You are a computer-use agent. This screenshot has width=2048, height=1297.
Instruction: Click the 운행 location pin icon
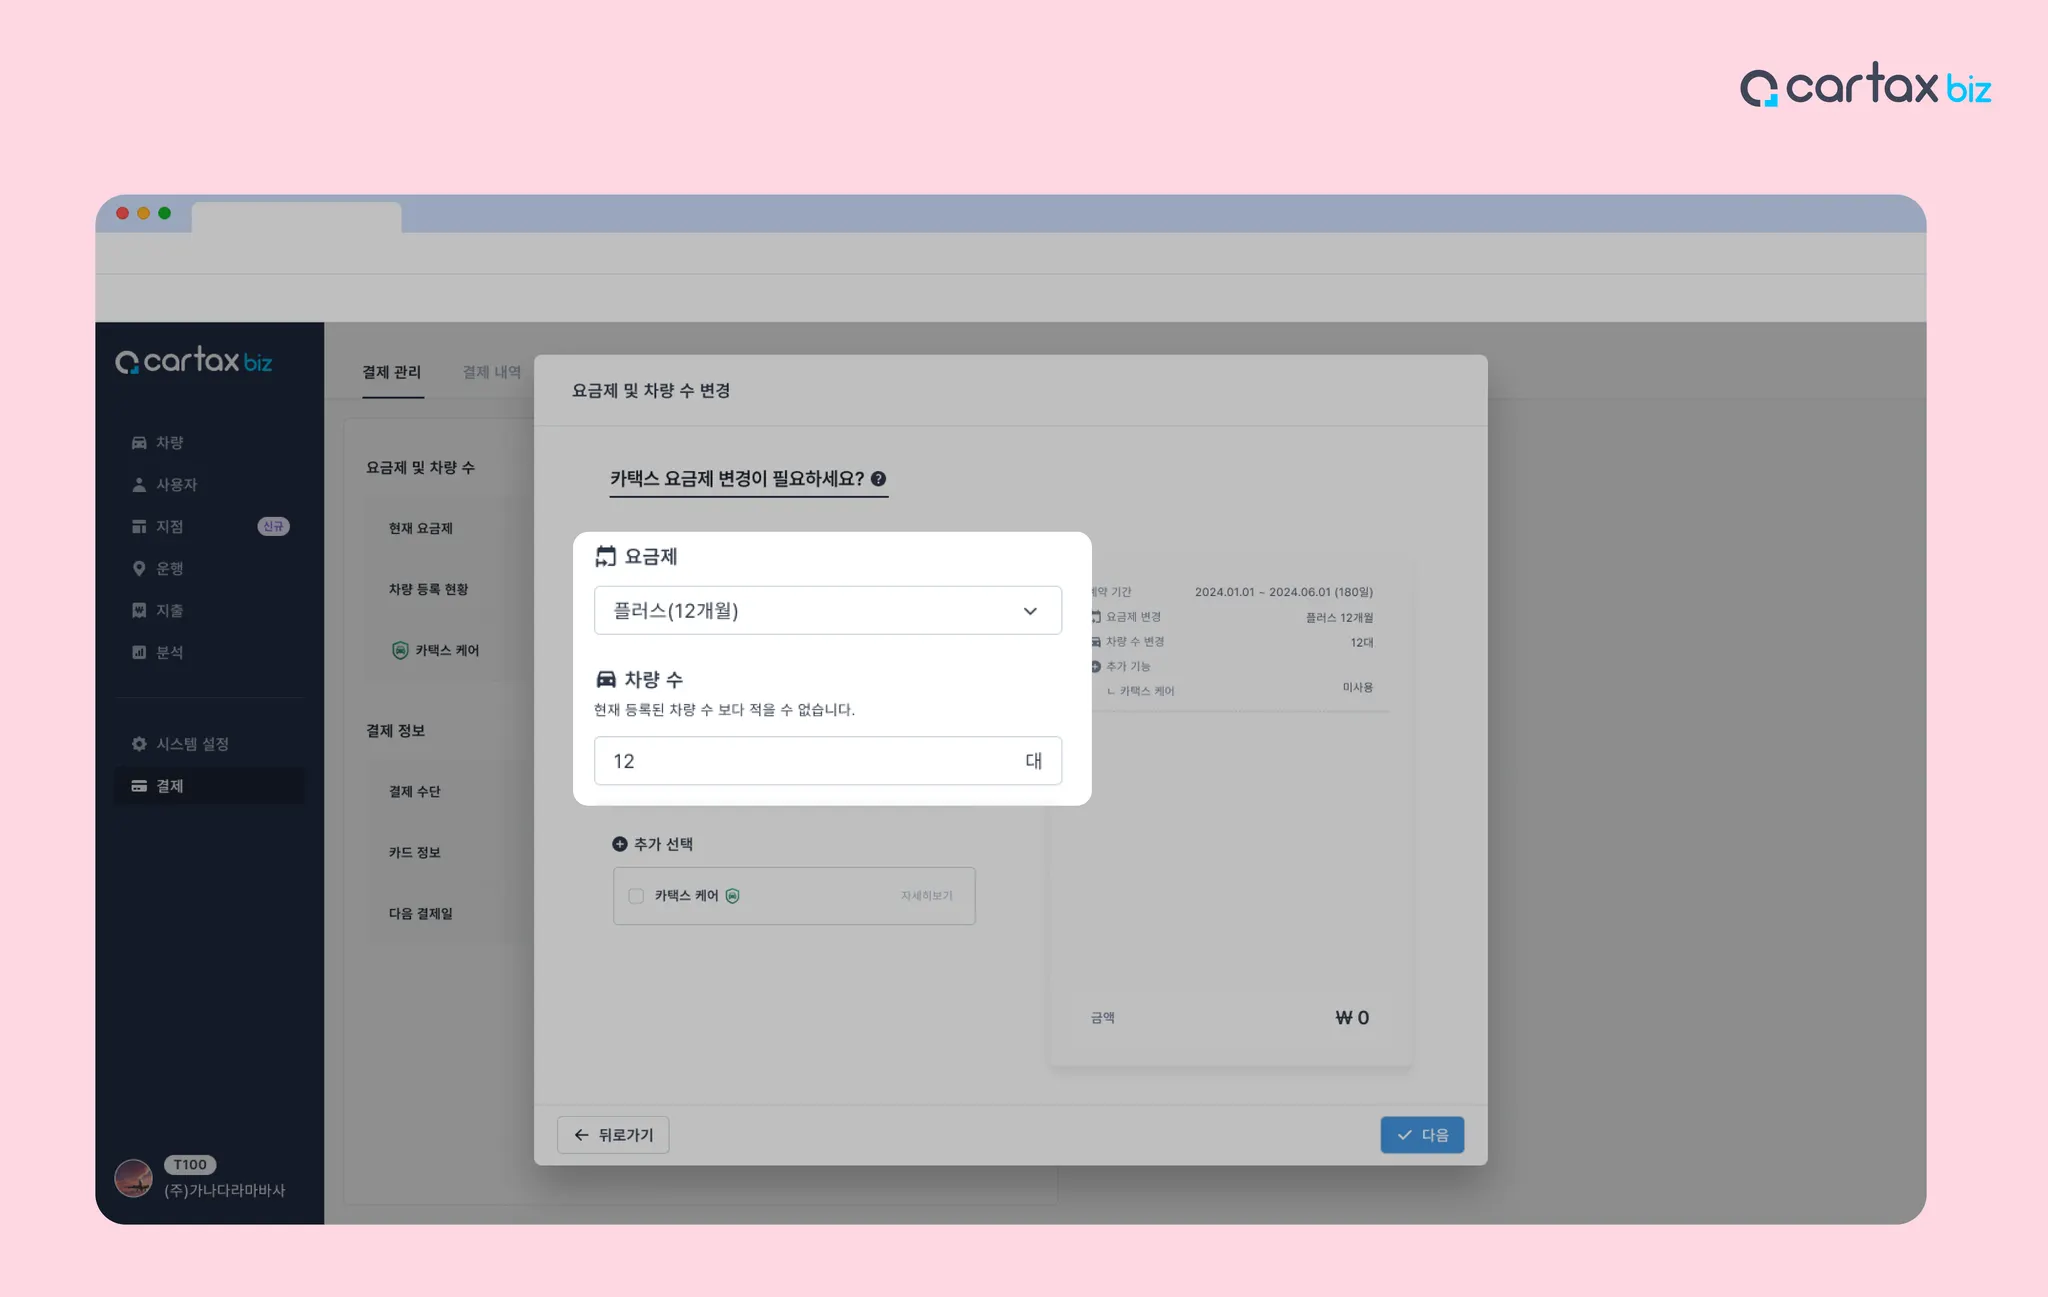point(139,568)
